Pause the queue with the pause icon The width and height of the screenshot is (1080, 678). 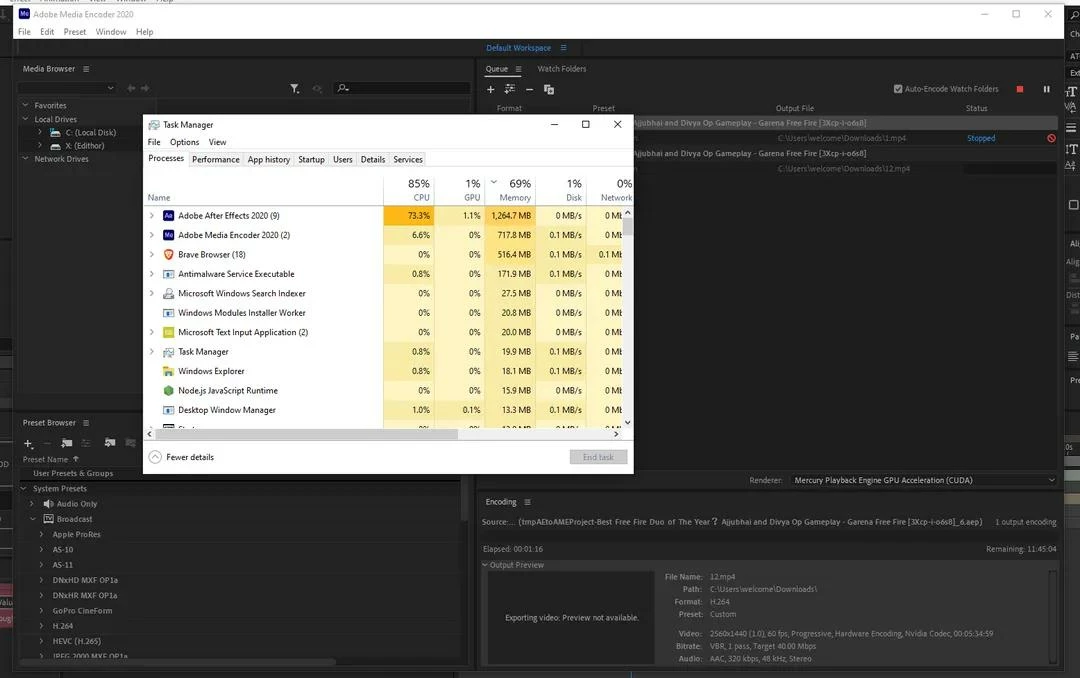coord(1046,89)
